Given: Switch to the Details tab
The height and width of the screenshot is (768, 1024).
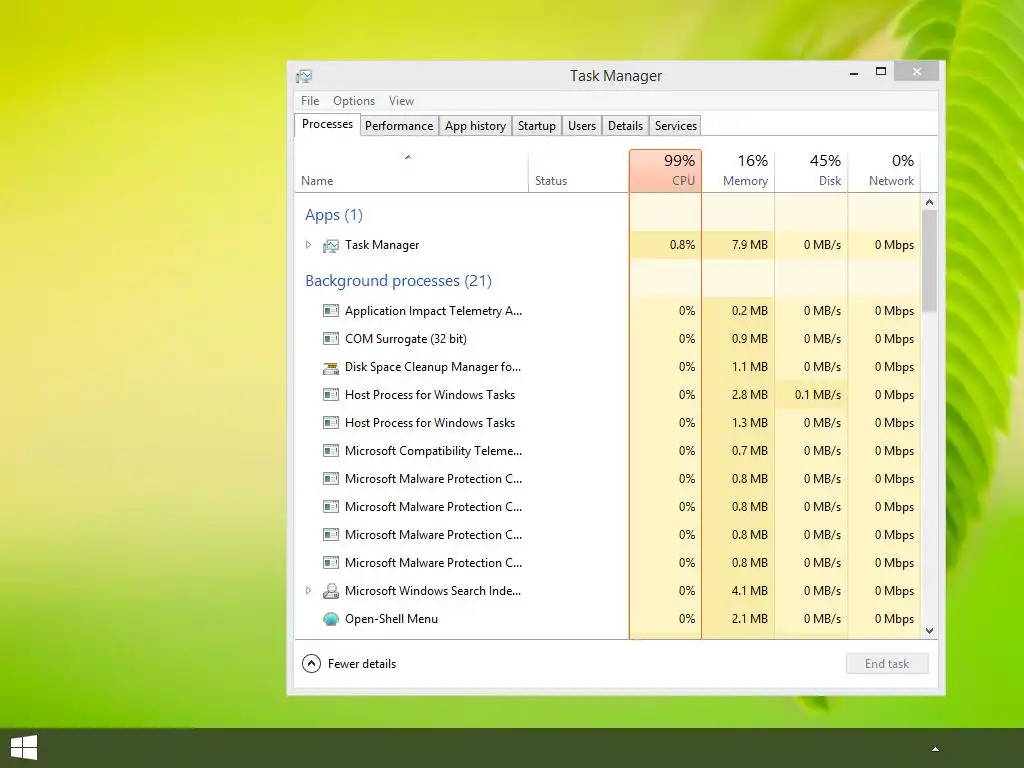Looking at the screenshot, I should coord(626,126).
